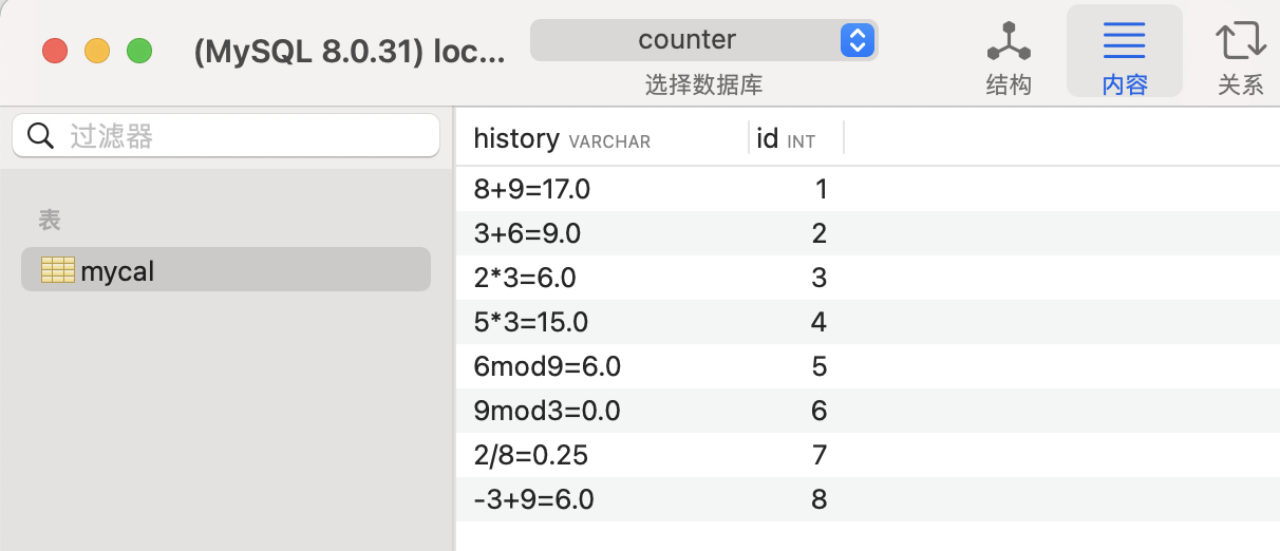Click the -3+9=6.0 history cell
Screen dimensions: 1280x551
pos(534,499)
